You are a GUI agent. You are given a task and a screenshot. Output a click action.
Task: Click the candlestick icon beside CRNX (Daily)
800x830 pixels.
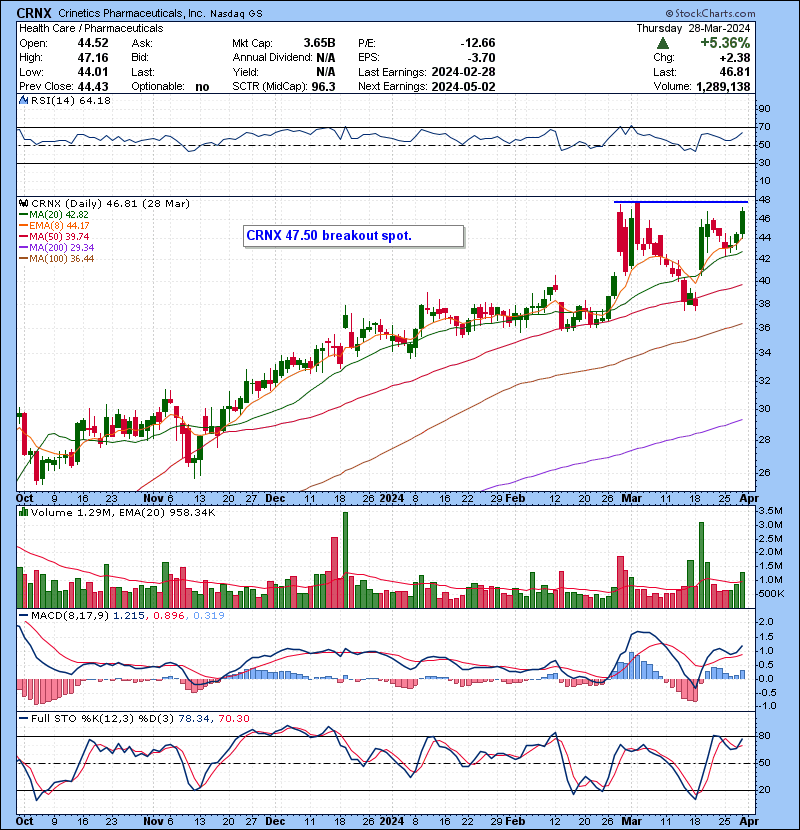point(23,203)
